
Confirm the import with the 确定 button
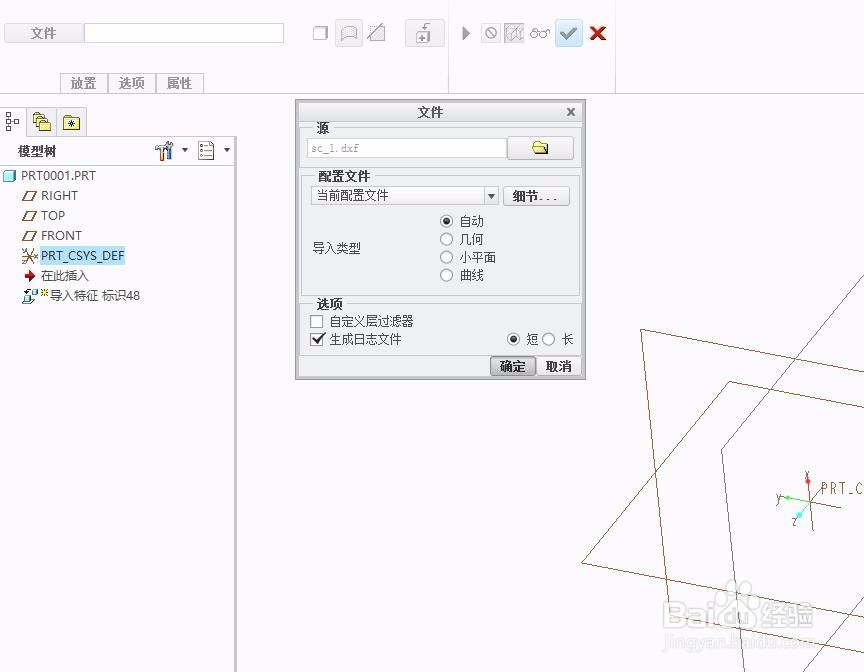pyautogui.click(x=512, y=366)
